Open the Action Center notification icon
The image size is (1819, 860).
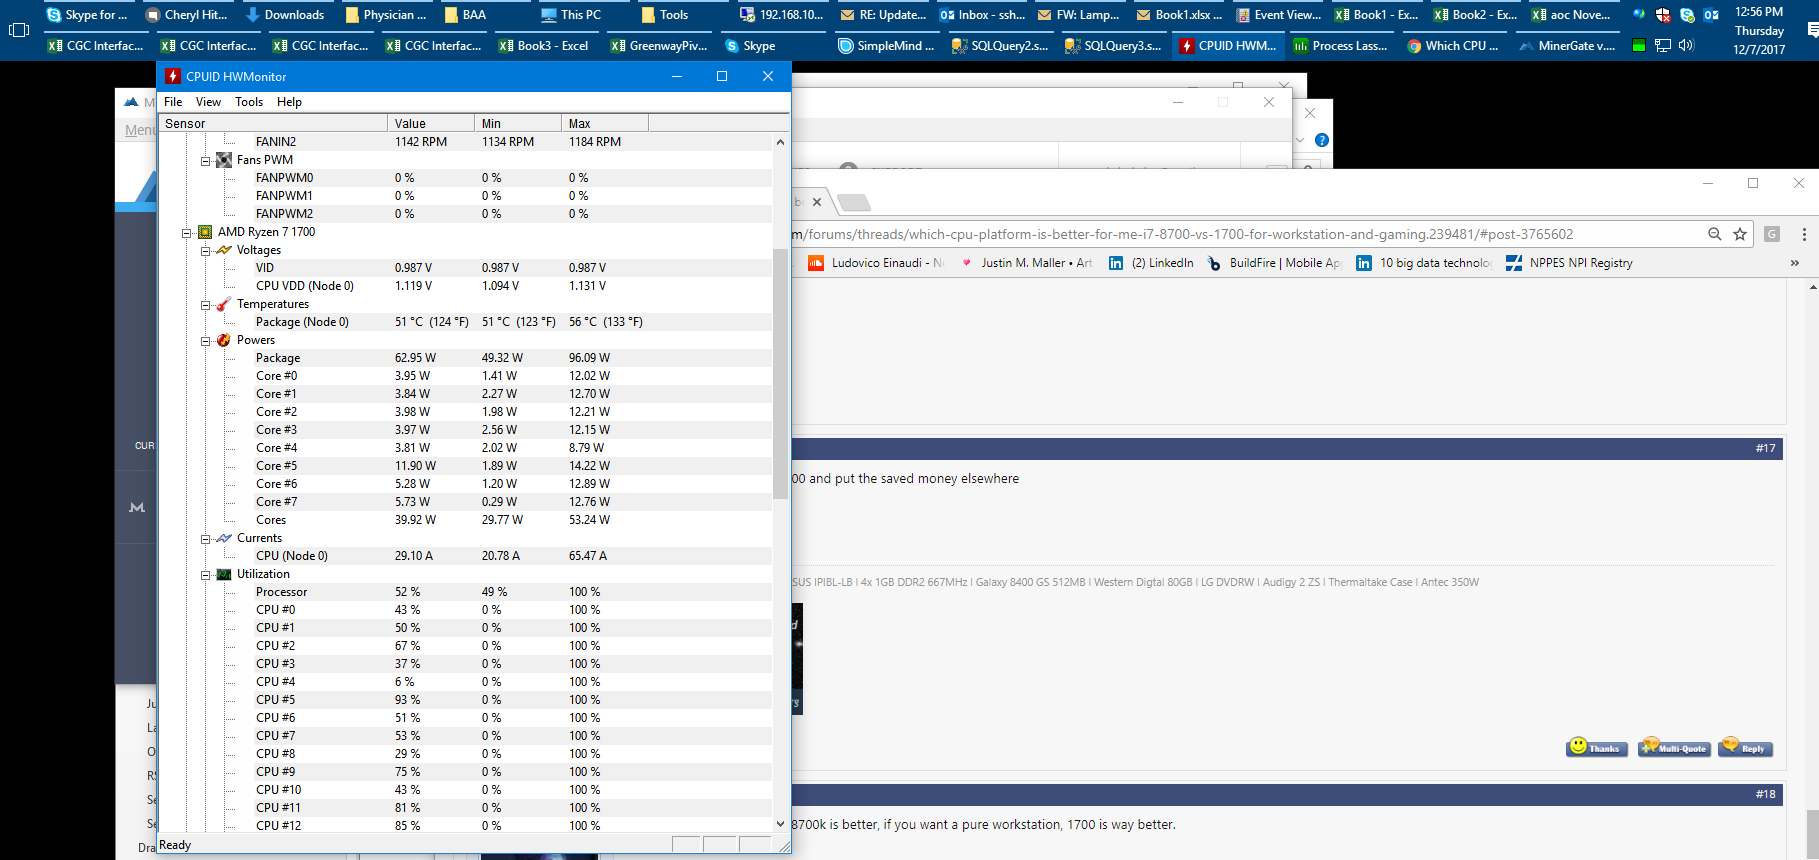point(1812,30)
